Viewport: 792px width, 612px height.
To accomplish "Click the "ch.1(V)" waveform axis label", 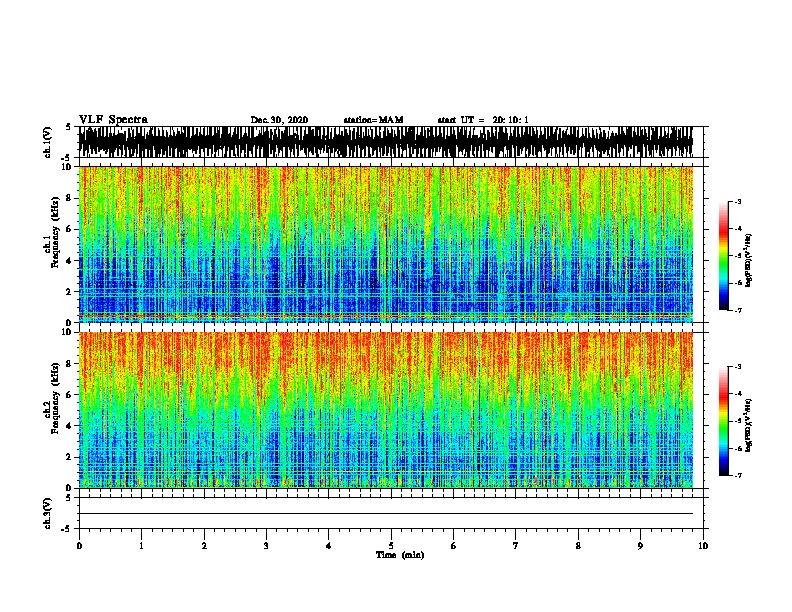I will point(48,142).
